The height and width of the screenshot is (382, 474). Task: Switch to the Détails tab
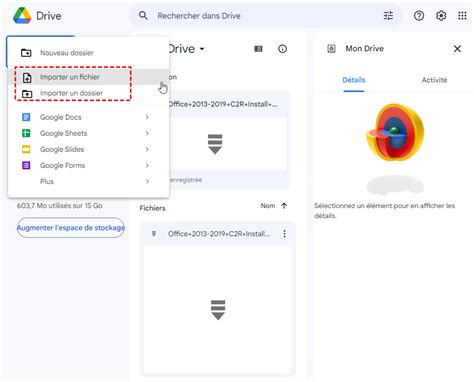pos(354,80)
